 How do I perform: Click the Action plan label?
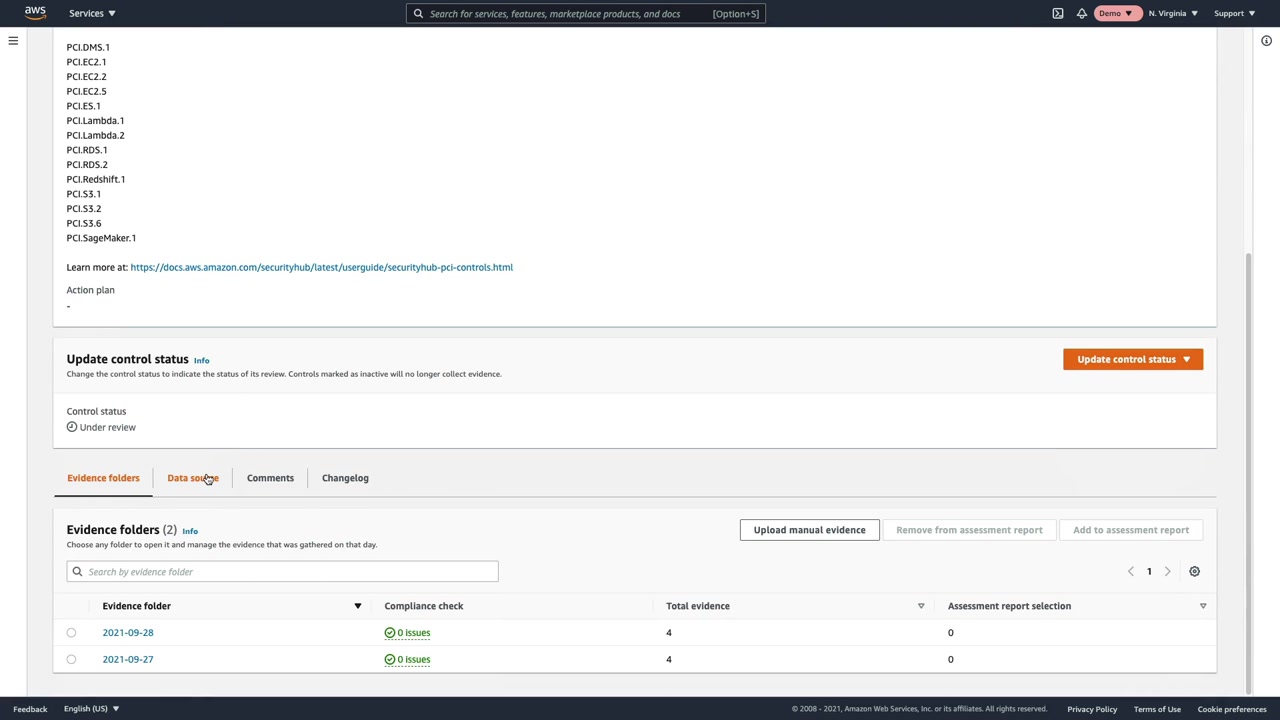pyautogui.click(x=91, y=290)
